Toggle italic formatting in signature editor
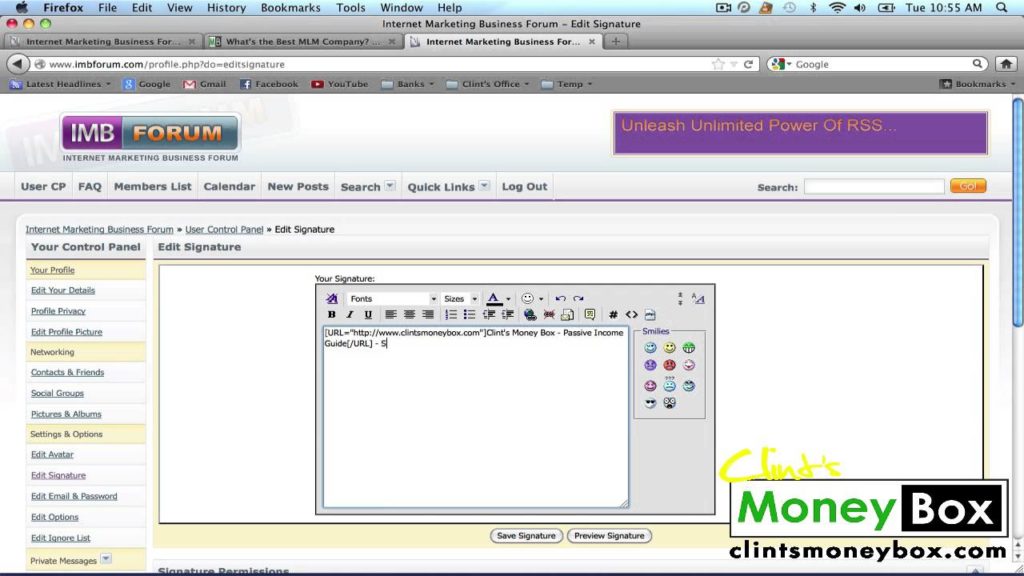Viewport: 1024px width, 576px height. click(349, 315)
